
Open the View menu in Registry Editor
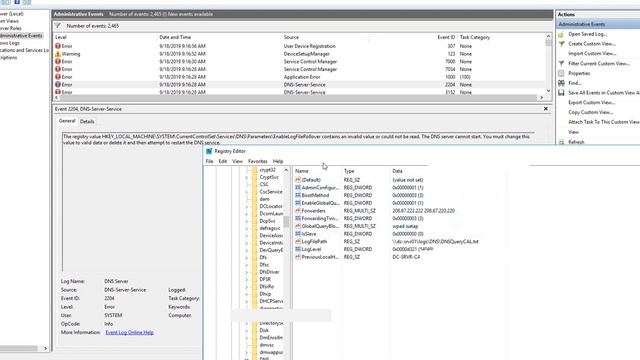tap(237, 161)
